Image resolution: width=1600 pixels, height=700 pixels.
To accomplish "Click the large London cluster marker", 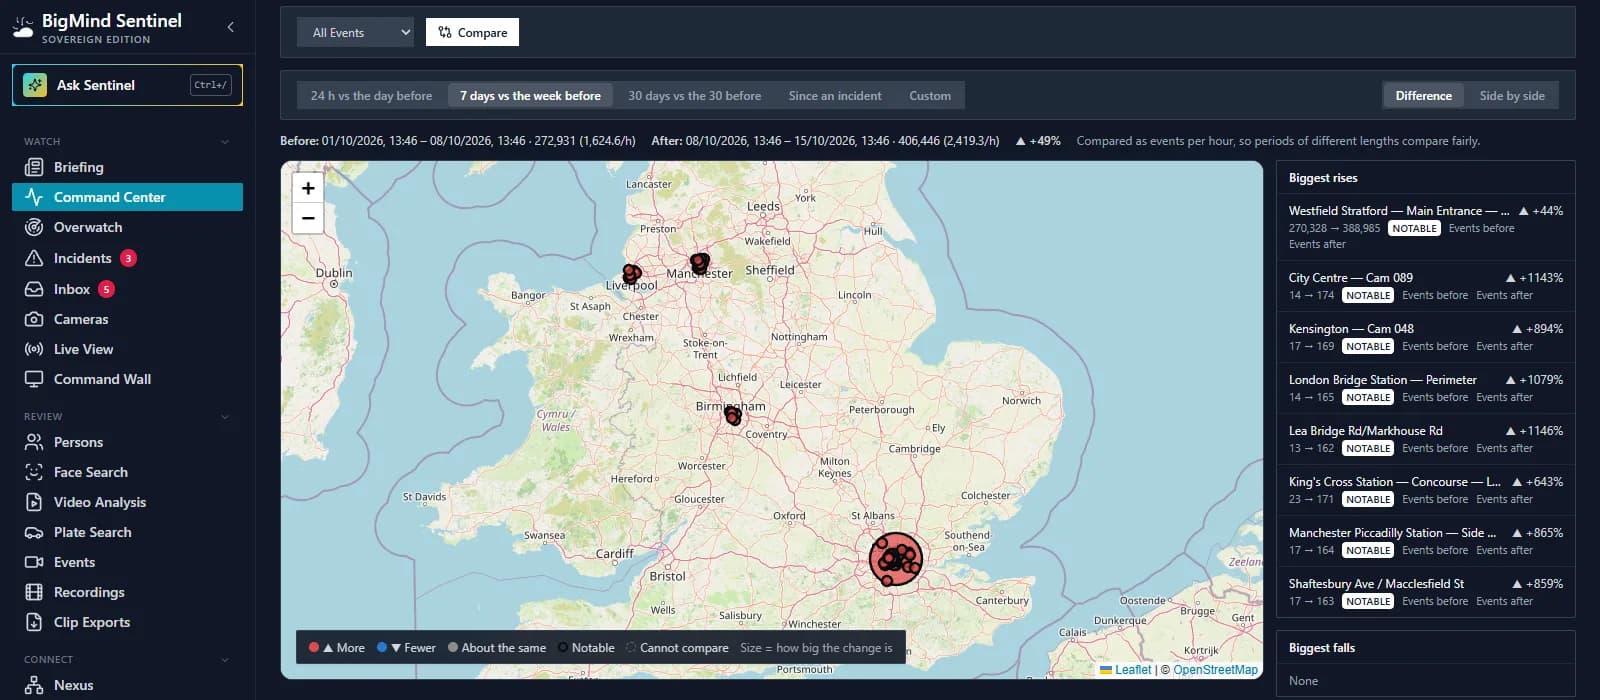I will coord(895,559).
